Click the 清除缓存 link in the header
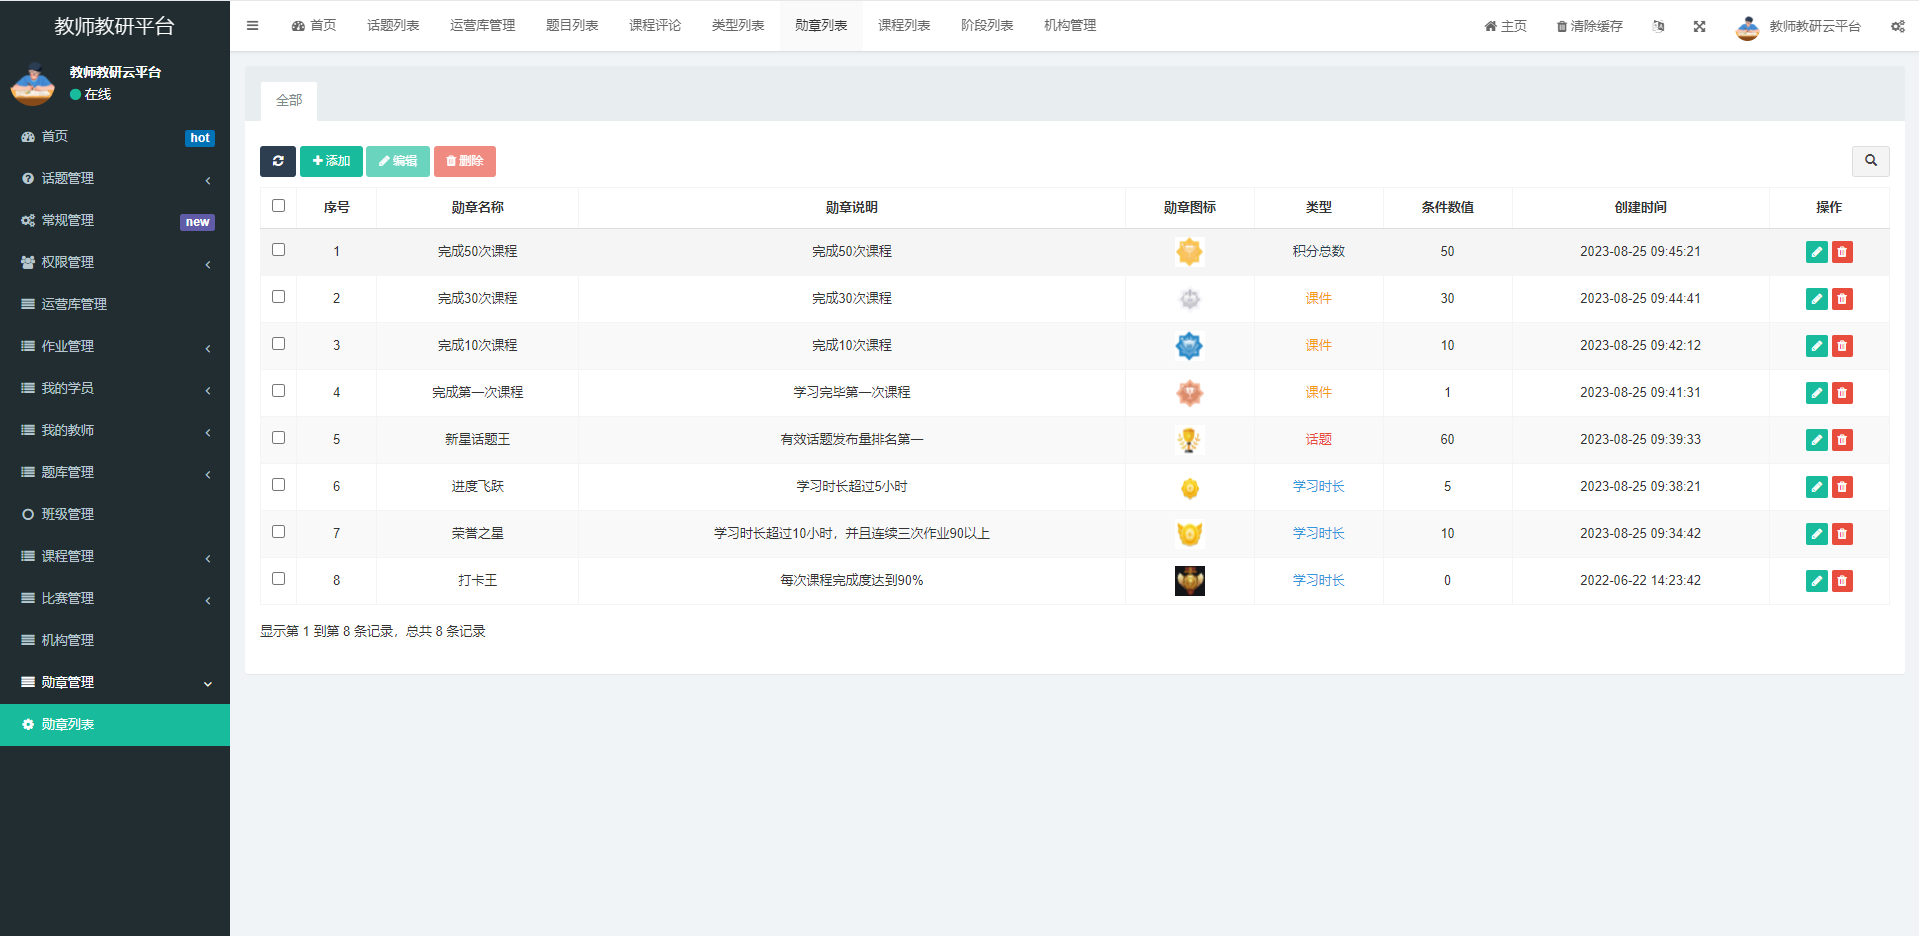This screenshot has width=1919, height=936. tap(1589, 26)
